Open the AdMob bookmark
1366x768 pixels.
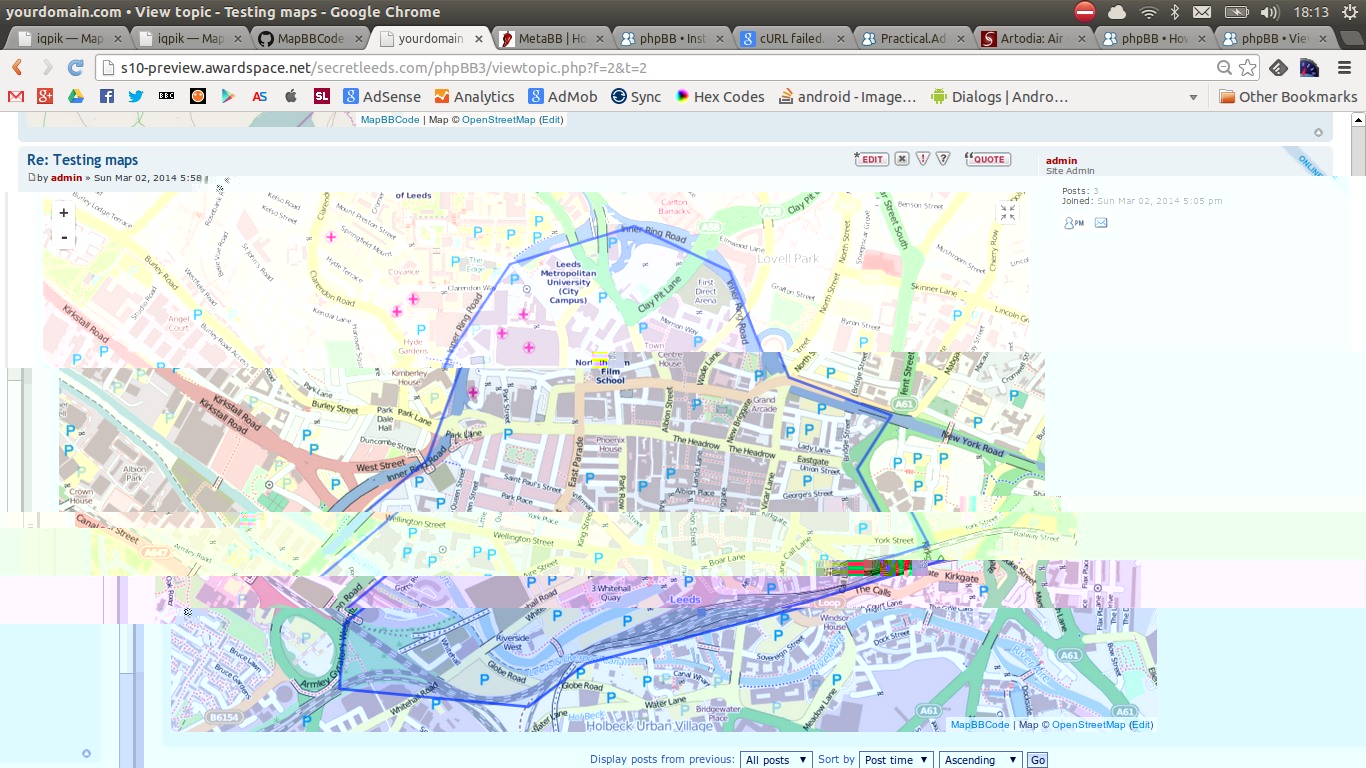(x=563, y=97)
